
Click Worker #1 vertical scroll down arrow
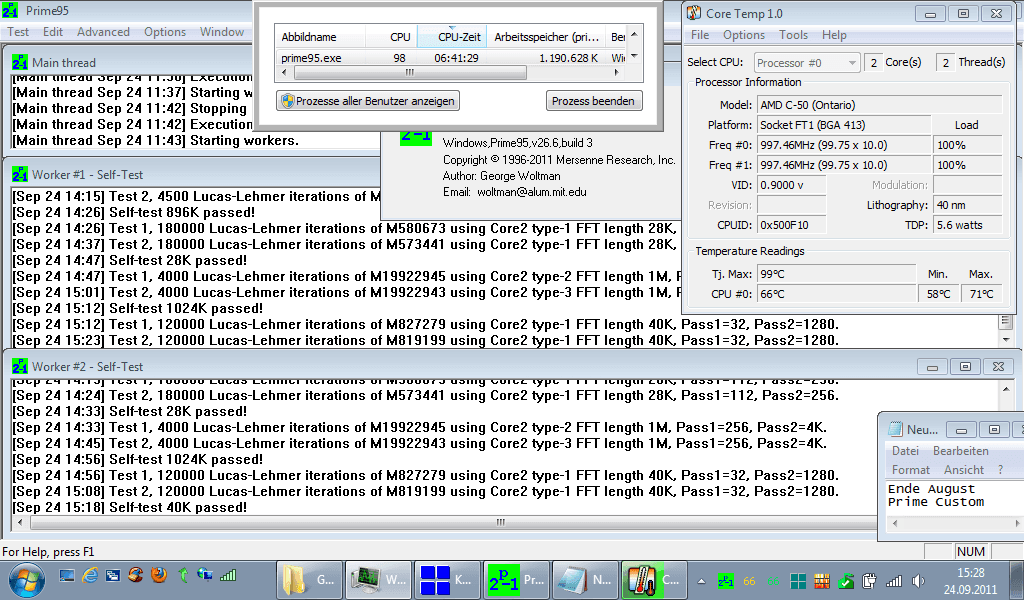(1006, 339)
